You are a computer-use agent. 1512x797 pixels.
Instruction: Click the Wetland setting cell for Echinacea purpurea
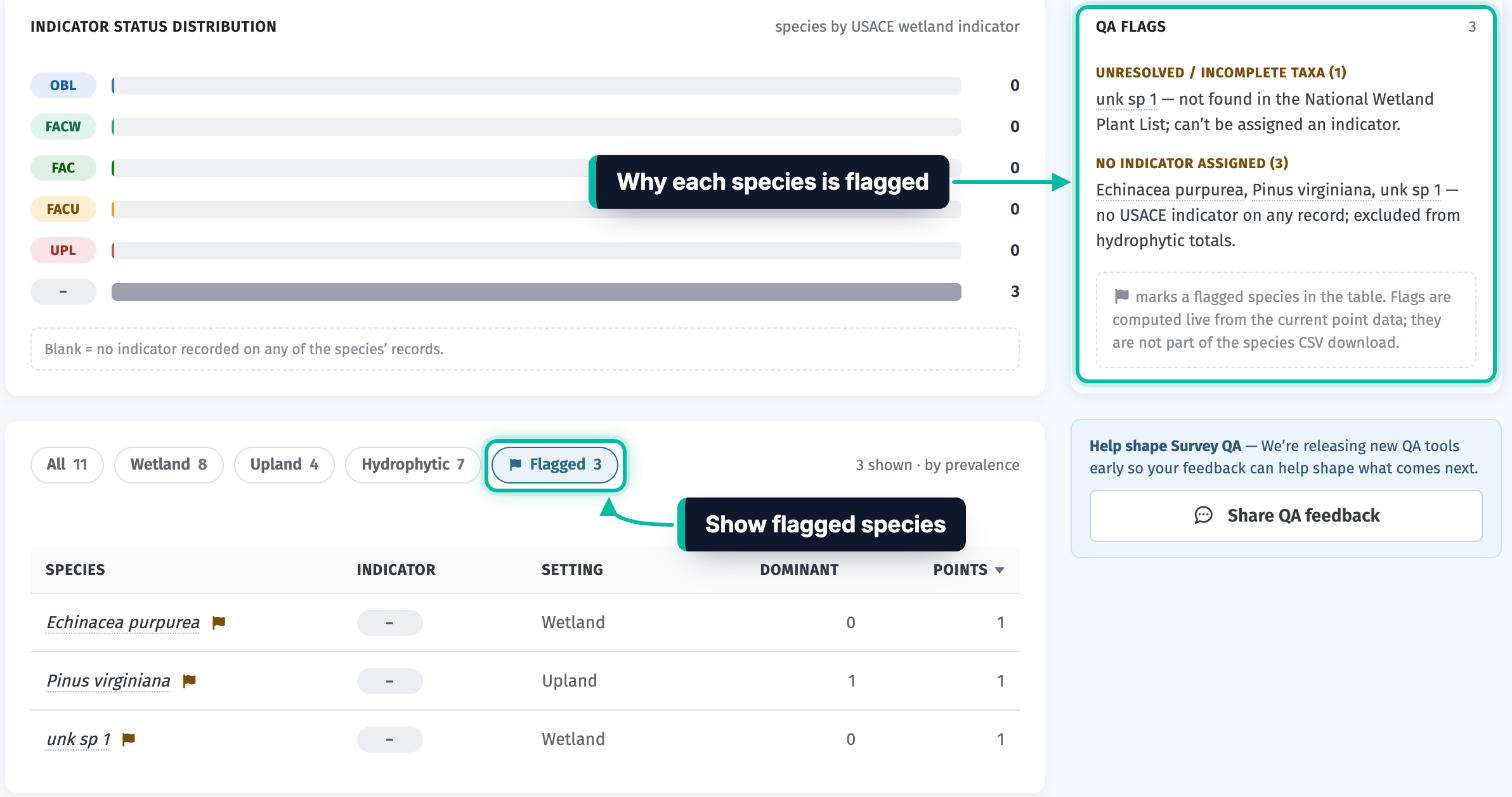click(573, 622)
